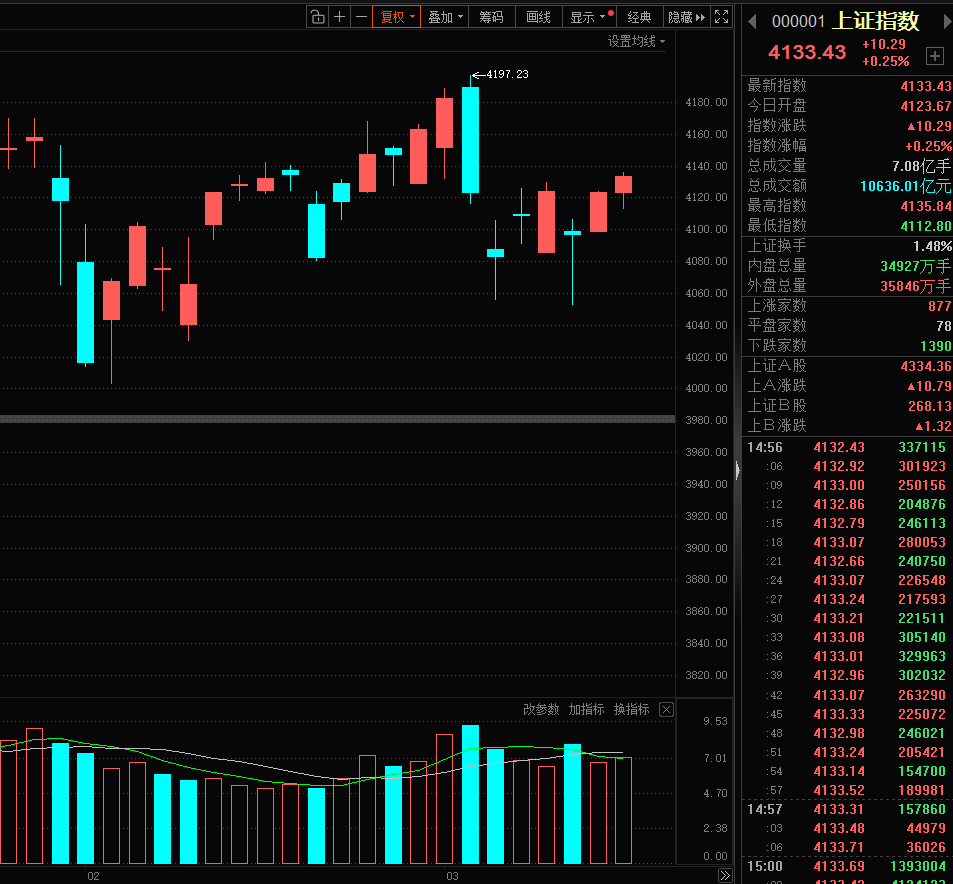The width and height of the screenshot is (953, 884).
Task: Expand the 显示 display options dropdown
Action: click(587, 17)
